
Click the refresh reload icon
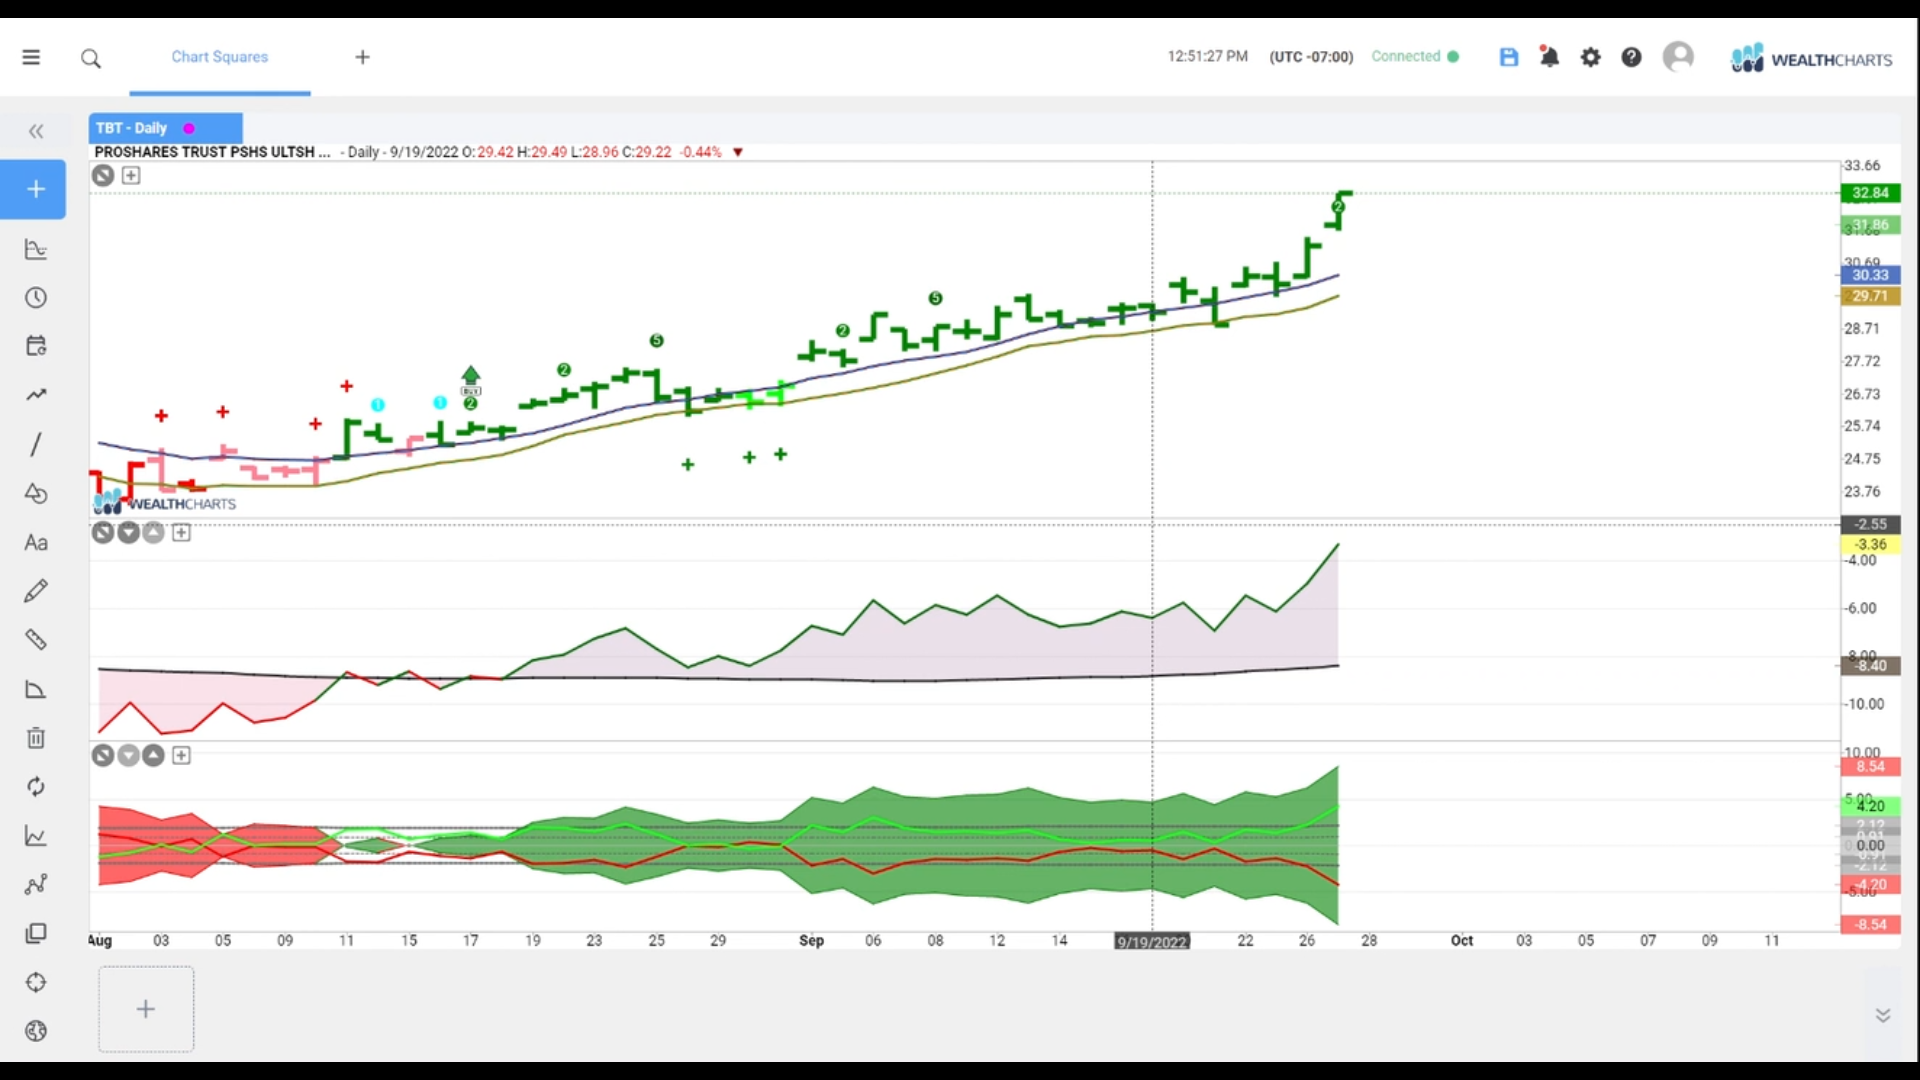[x=36, y=787]
